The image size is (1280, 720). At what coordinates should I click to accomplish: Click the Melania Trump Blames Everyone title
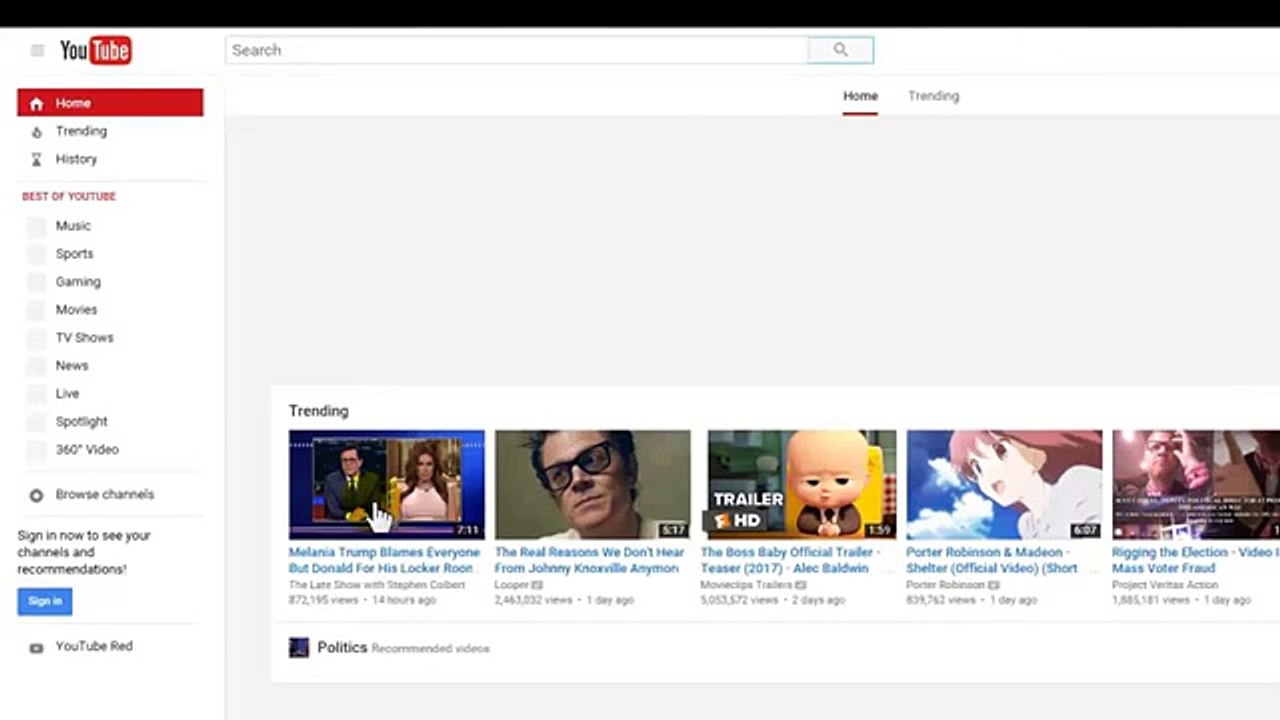pos(385,560)
